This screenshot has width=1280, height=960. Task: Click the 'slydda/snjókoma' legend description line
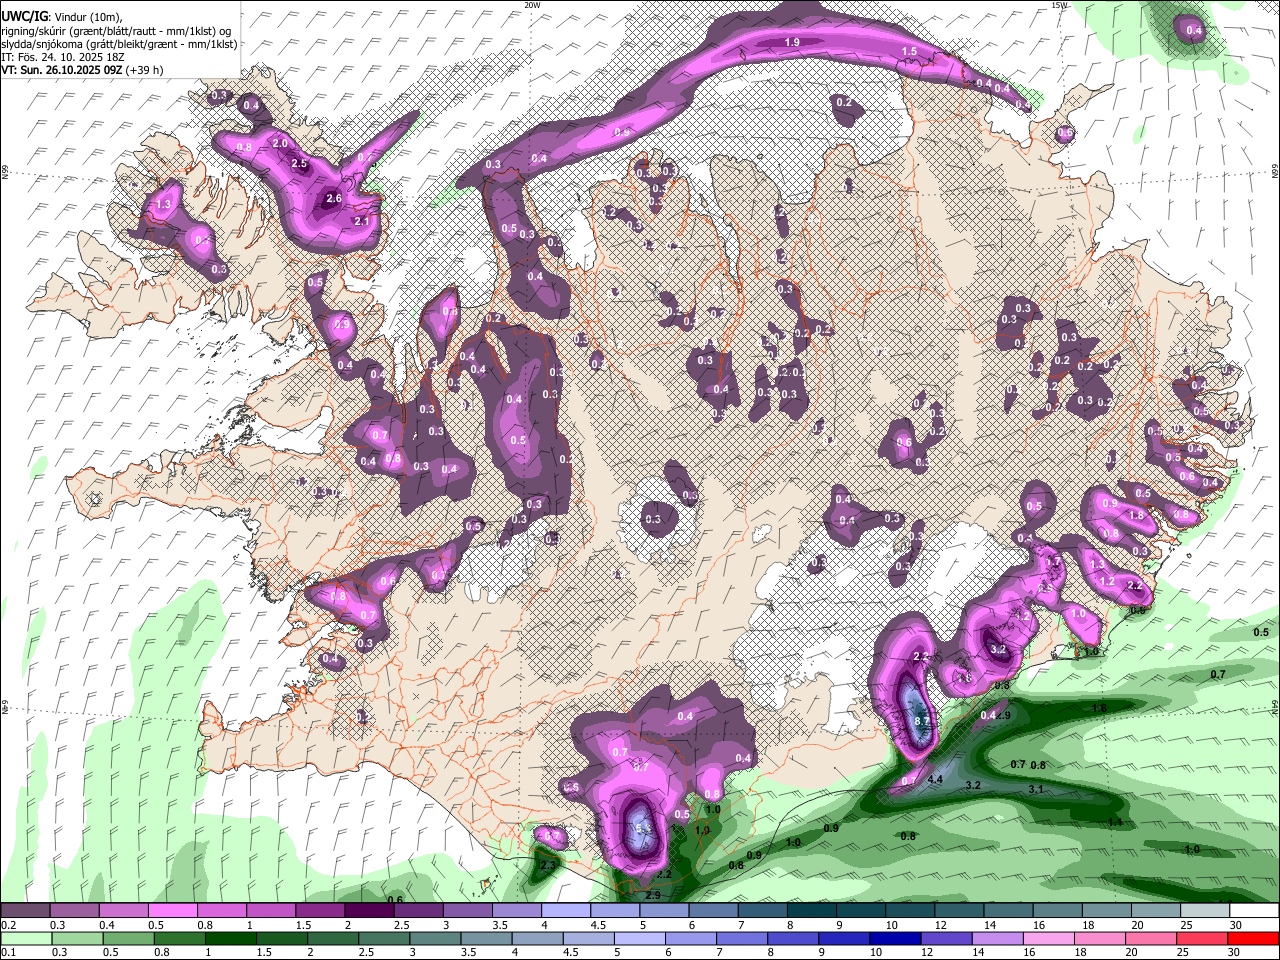119,44
